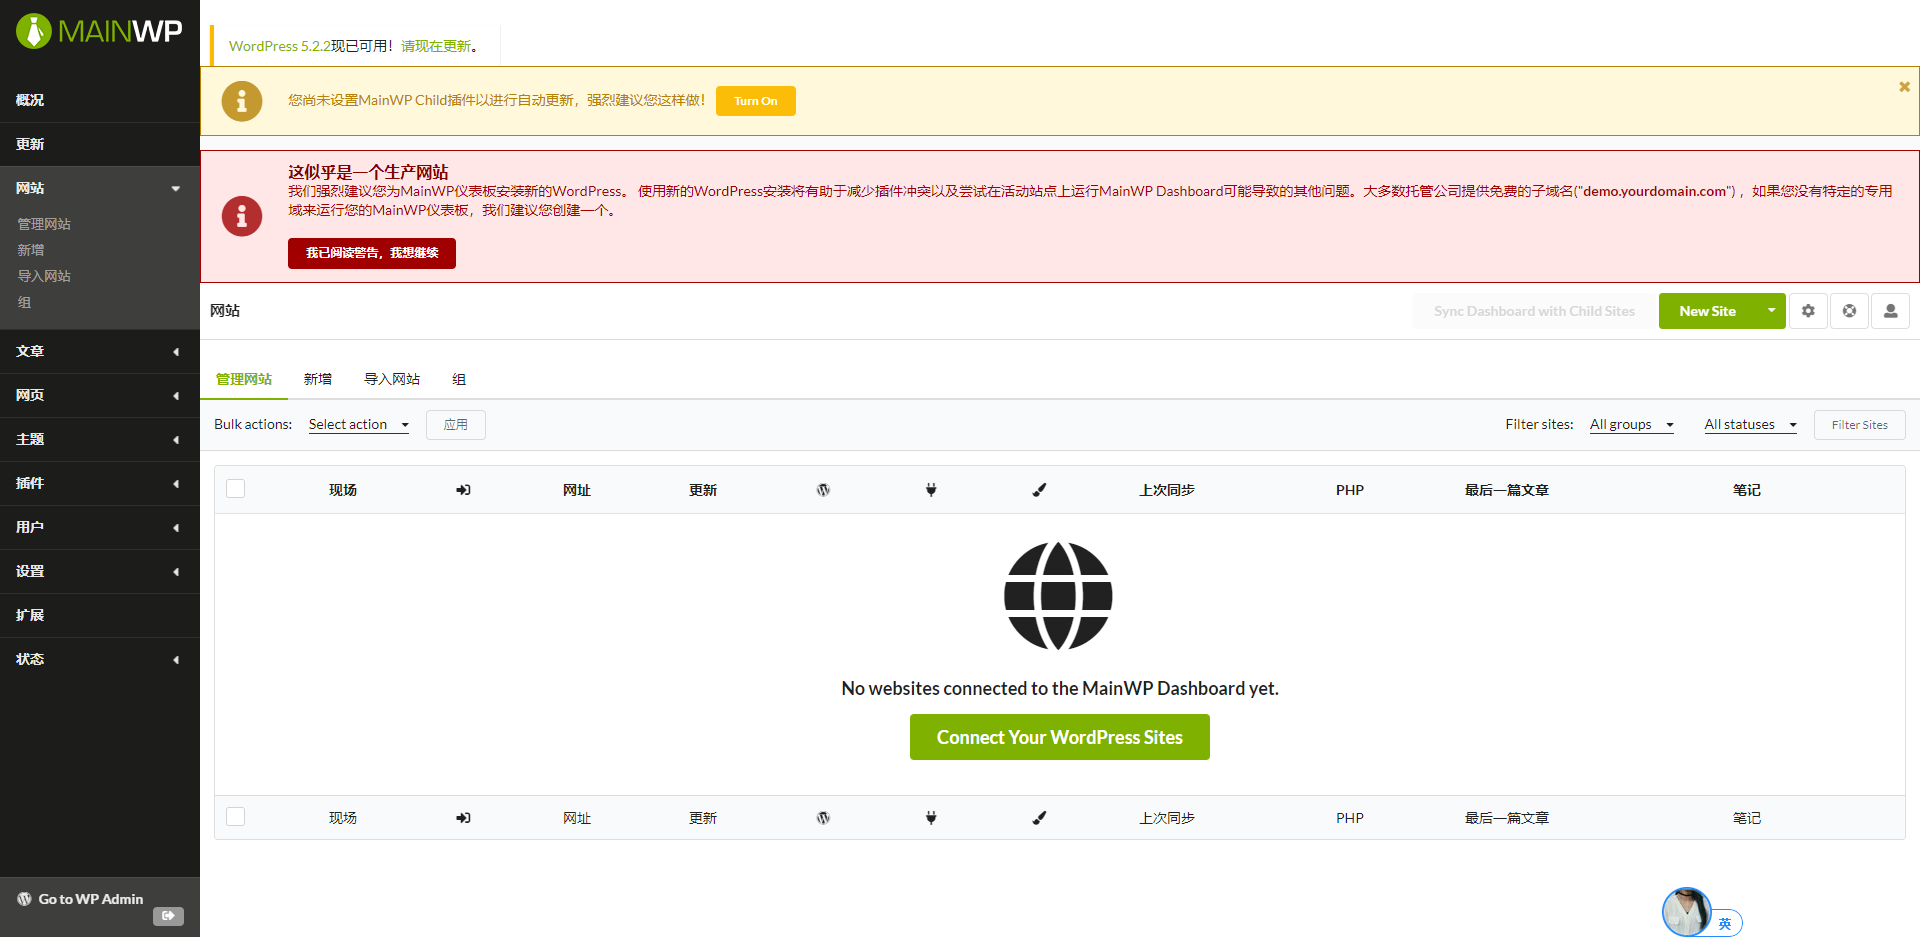
Task: Tick select-all checkbox in table header
Action: click(236, 489)
